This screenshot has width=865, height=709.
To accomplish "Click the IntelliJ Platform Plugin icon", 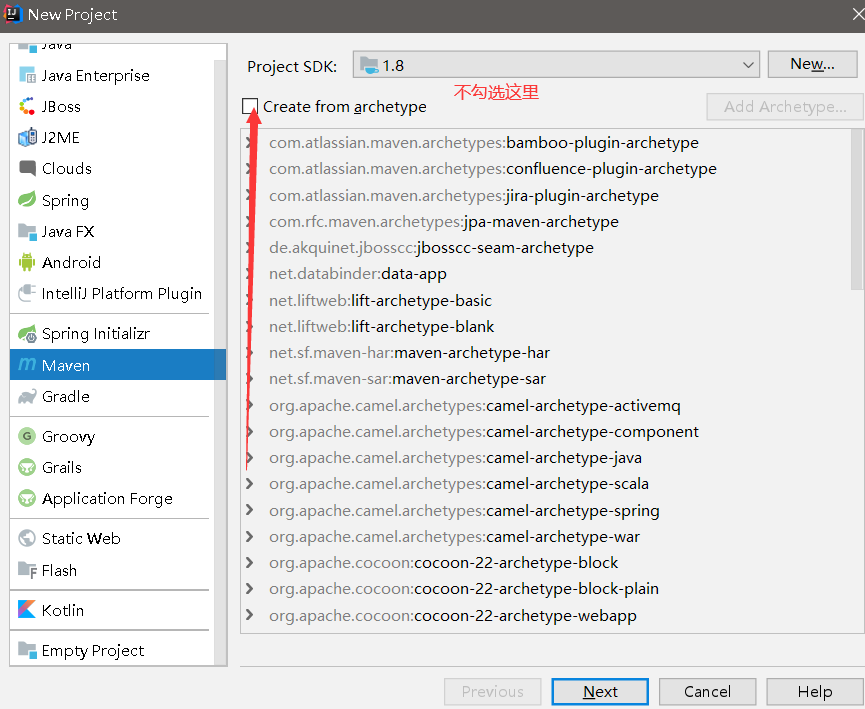I will tap(27, 293).
